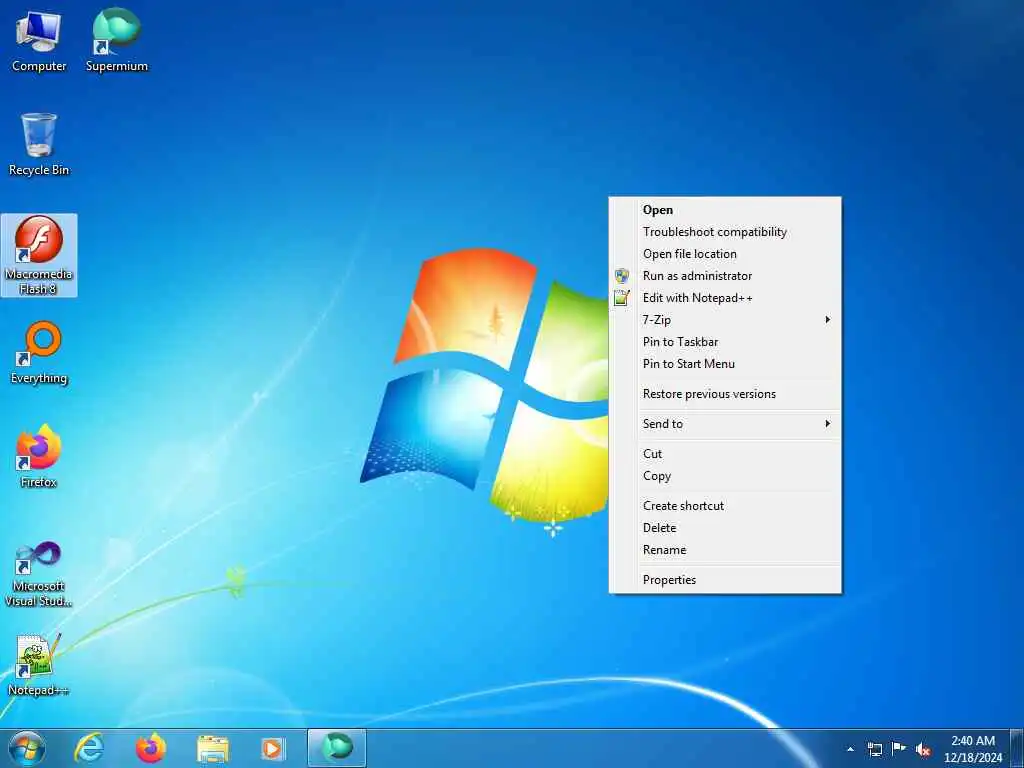1024x768 pixels.
Task: Select the Microsoft Visual Studio shortcut
Action: (x=39, y=575)
